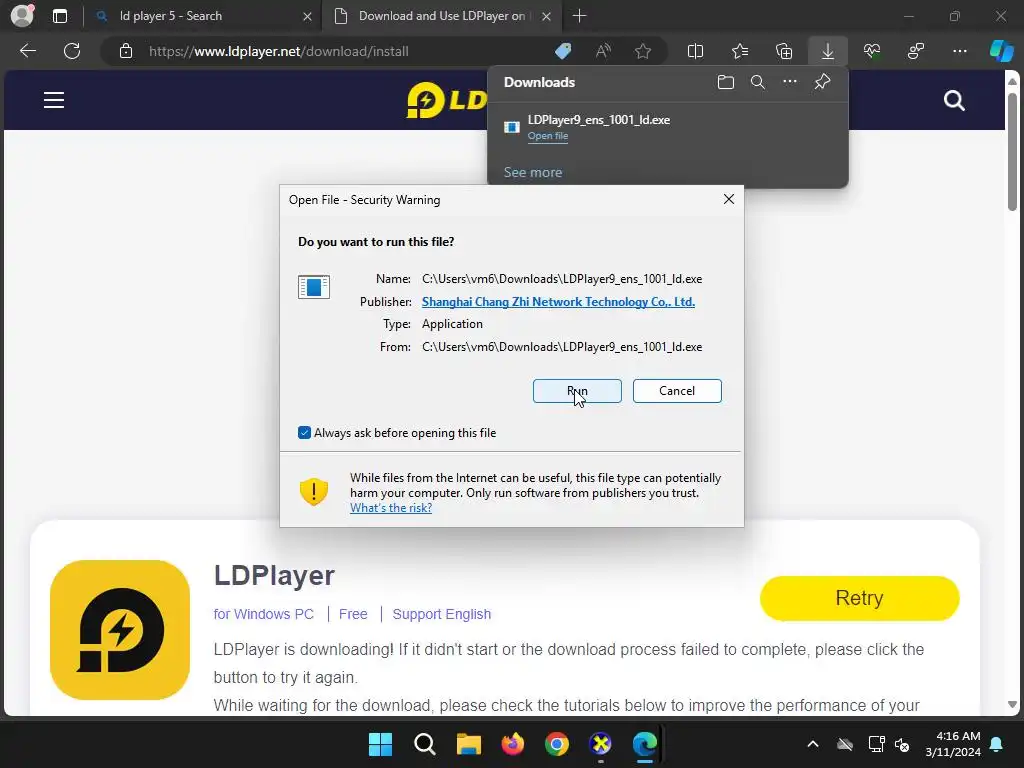Click the Edge profile avatar icon
Screen dimensions: 1024x768
coord(22,16)
